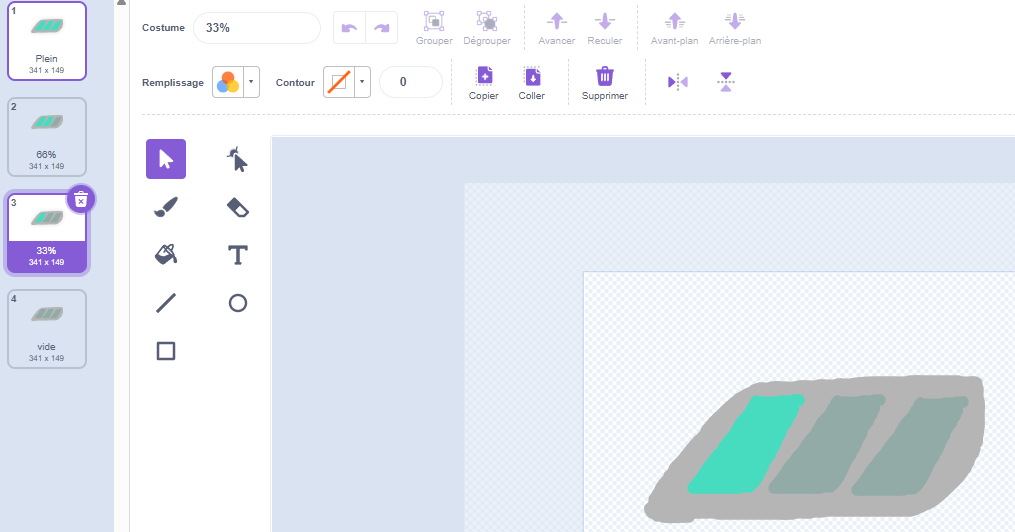Click the Grouper icon
Viewport: 1015px width, 532px height.
(434, 21)
